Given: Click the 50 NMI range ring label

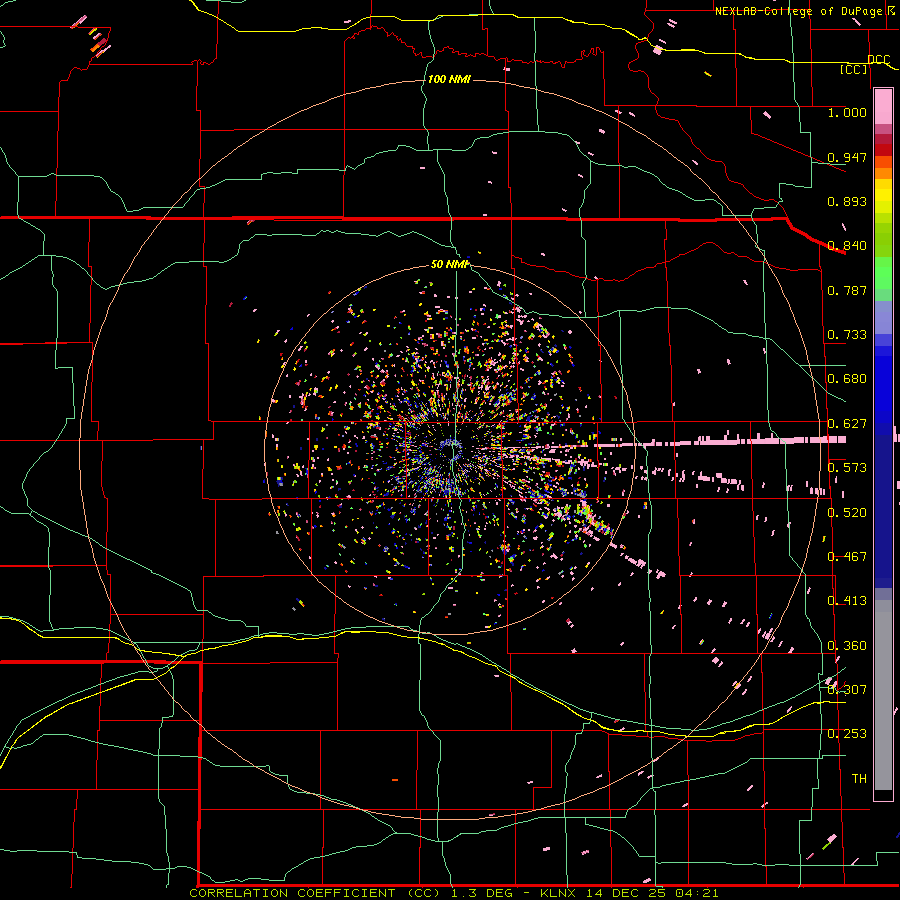Looking at the screenshot, I should click(450, 265).
